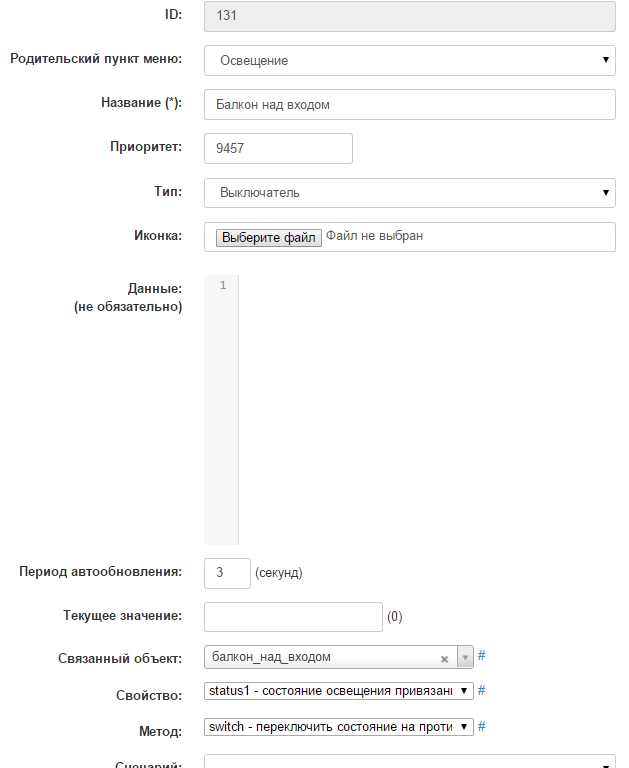Click the # link beside Свойство dropdown
This screenshot has height=768, width=629.
[481, 690]
